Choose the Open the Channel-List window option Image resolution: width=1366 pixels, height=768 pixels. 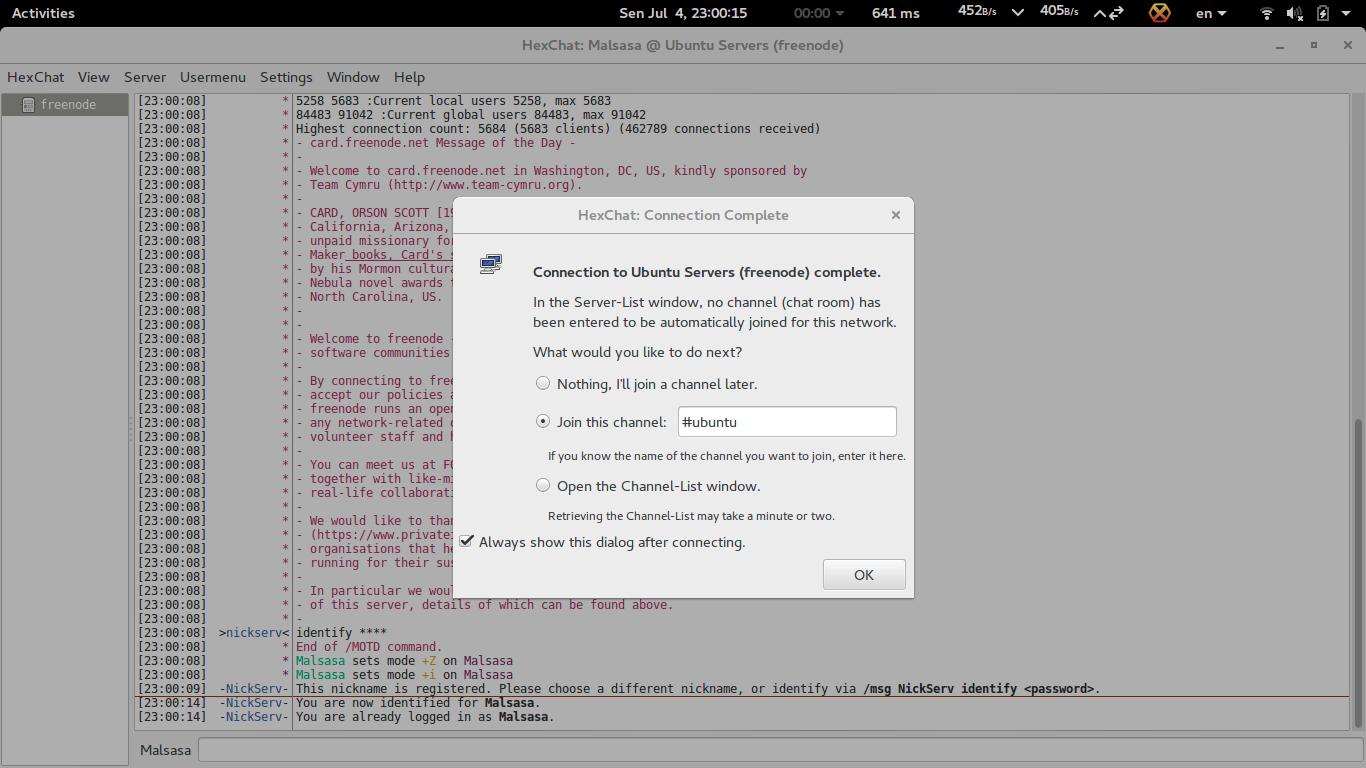(543, 485)
